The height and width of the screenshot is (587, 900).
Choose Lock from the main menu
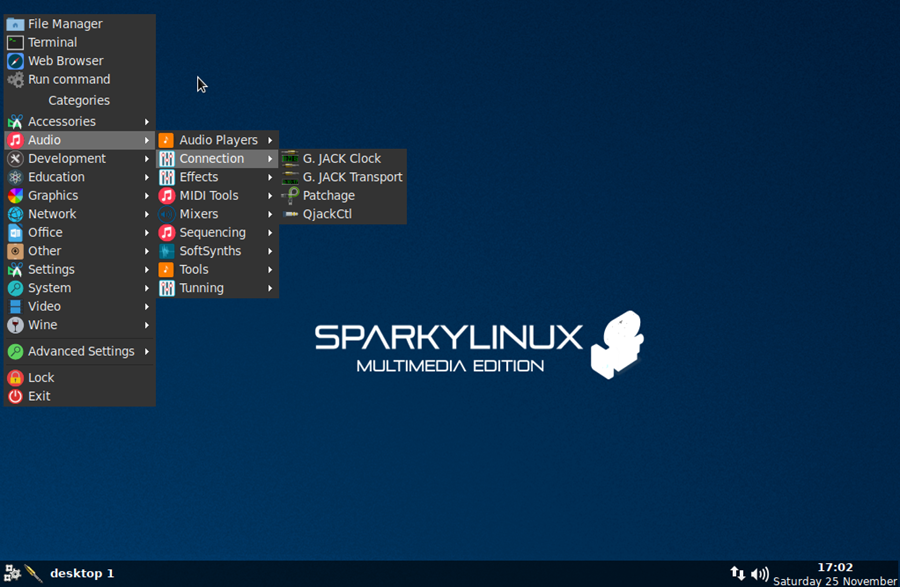80,378
